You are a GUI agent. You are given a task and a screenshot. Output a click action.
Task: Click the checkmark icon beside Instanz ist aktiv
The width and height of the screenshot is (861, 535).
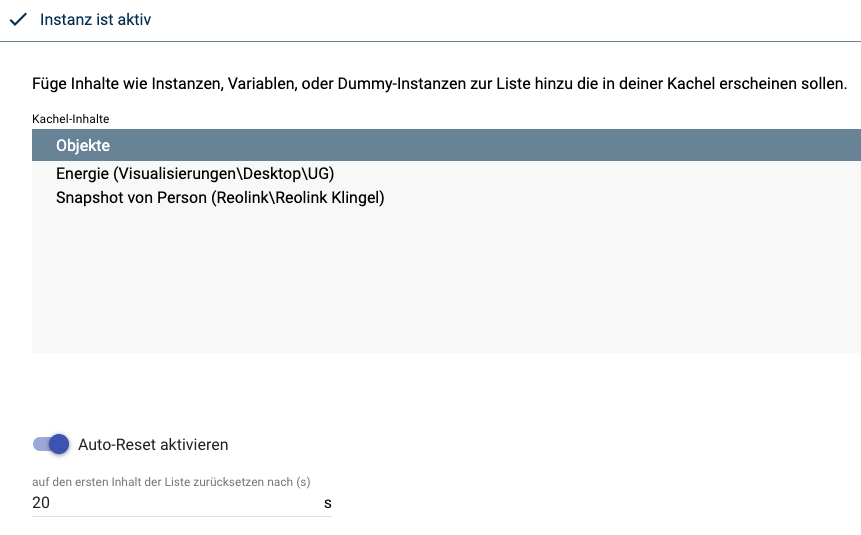[x=17, y=19]
